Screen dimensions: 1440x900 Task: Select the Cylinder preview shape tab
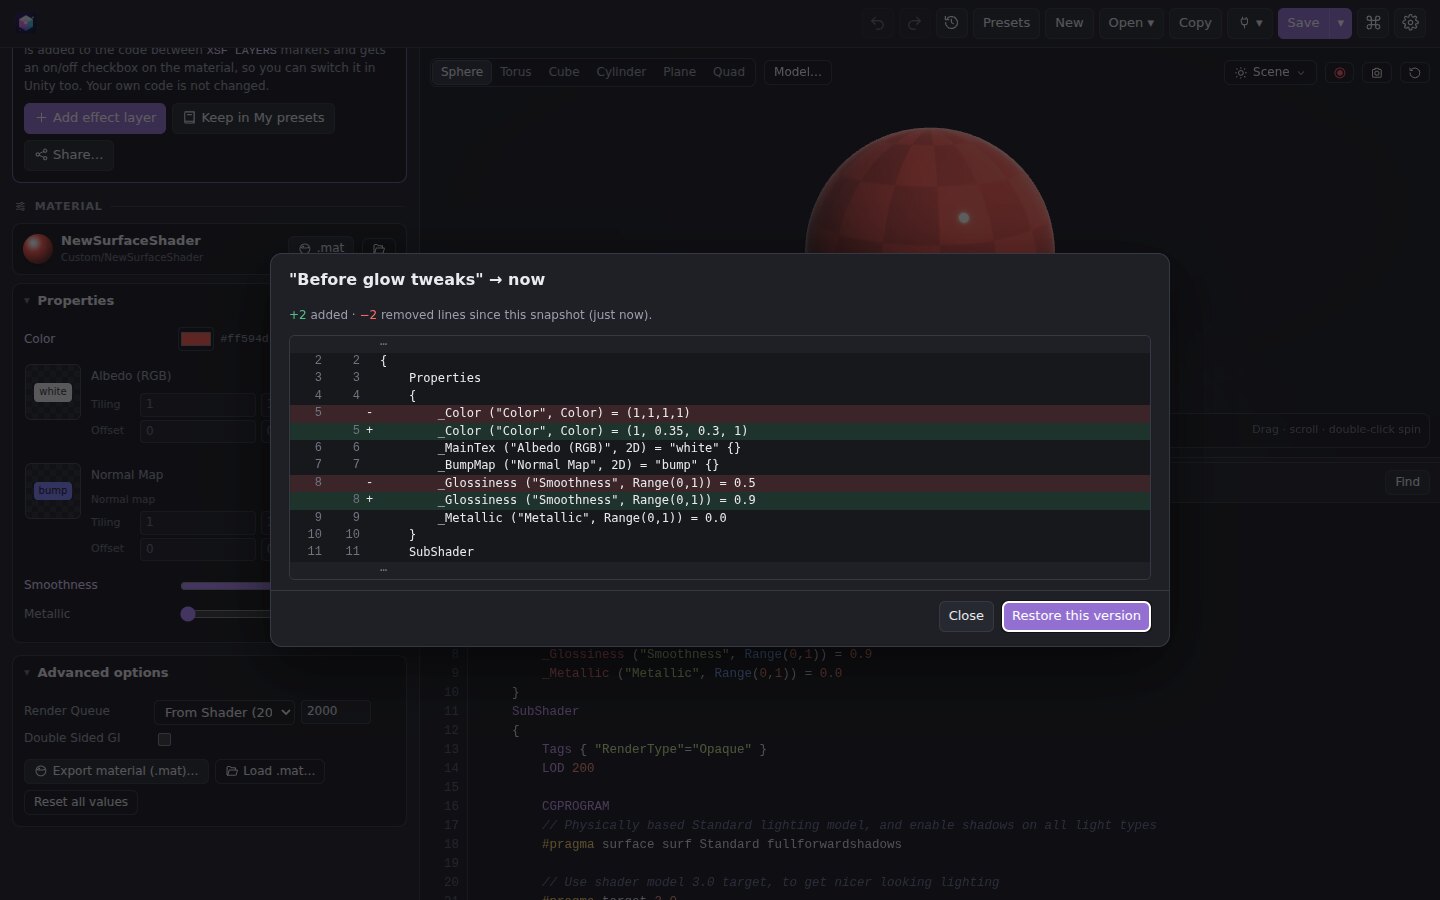click(x=621, y=72)
